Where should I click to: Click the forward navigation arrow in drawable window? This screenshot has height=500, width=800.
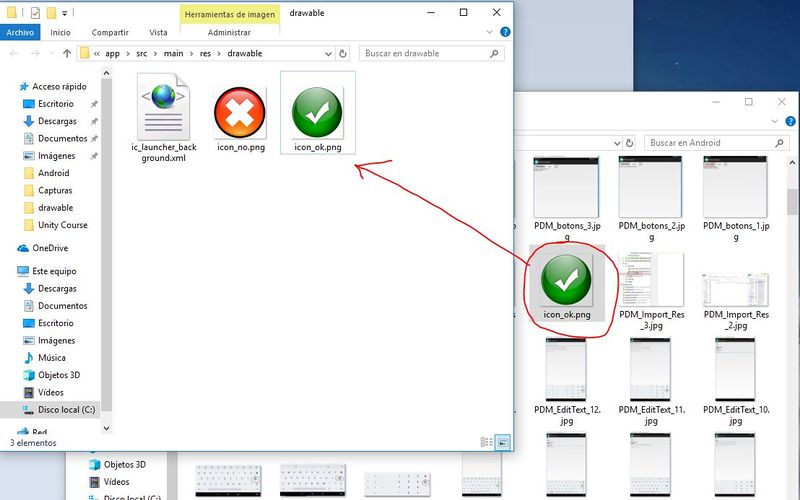point(35,53)
